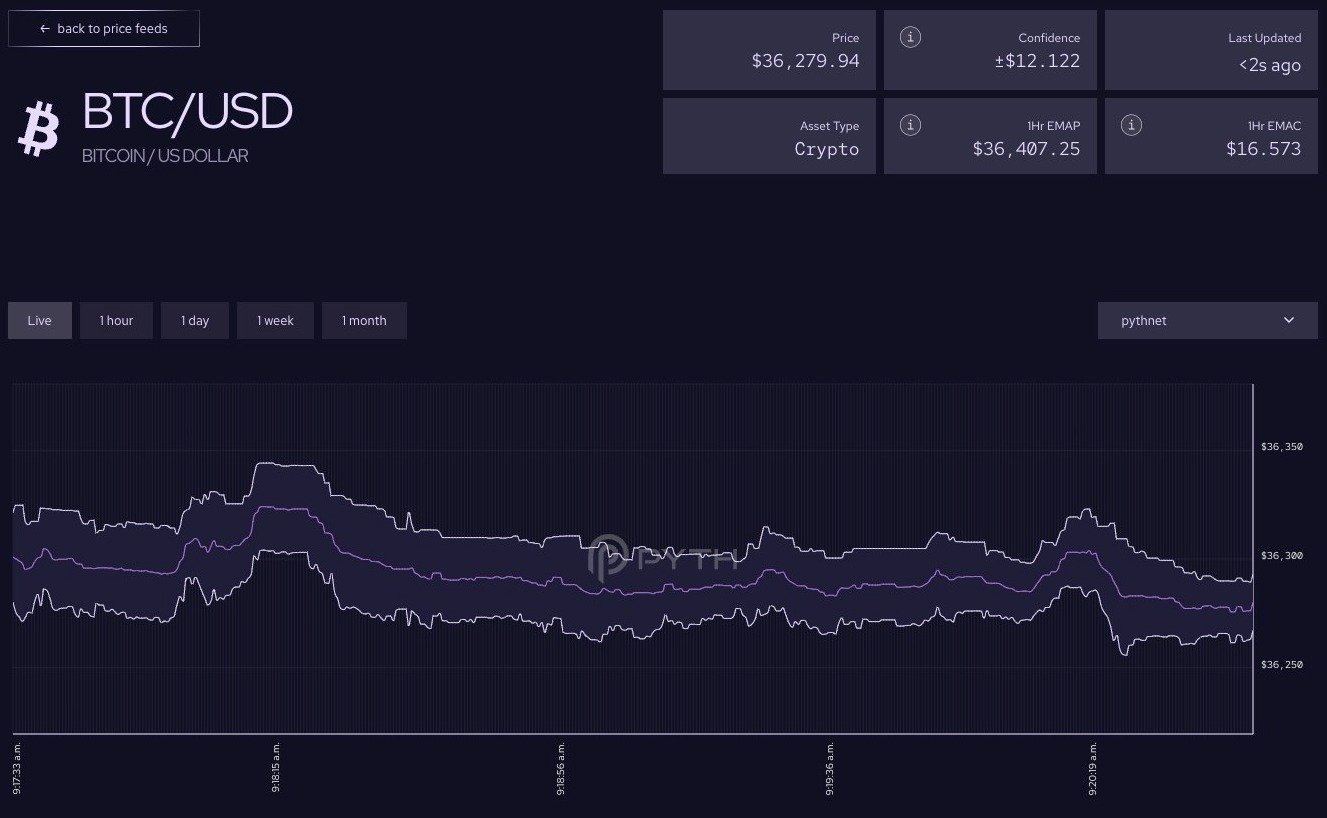Open the pythnet network dropdown
The image size is (1327, 818).
[x=1208, y=321]
